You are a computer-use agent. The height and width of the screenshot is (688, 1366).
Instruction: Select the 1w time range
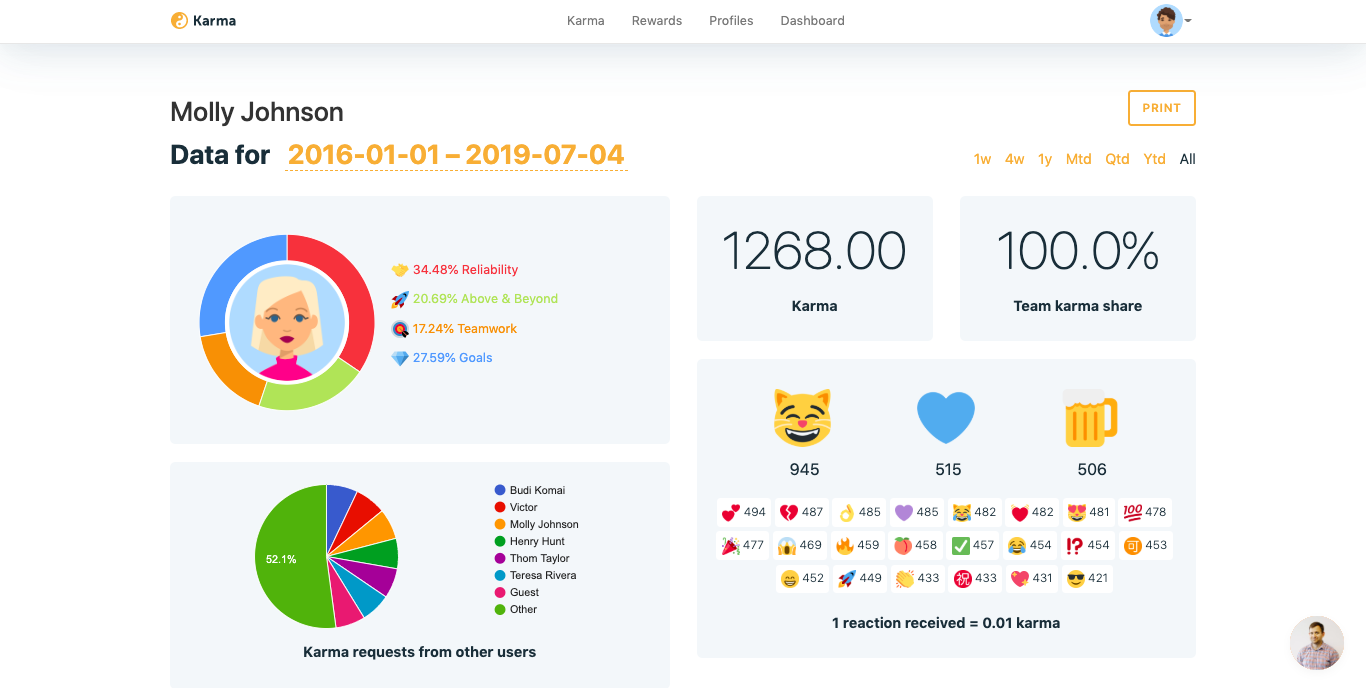tap(983, 159)
